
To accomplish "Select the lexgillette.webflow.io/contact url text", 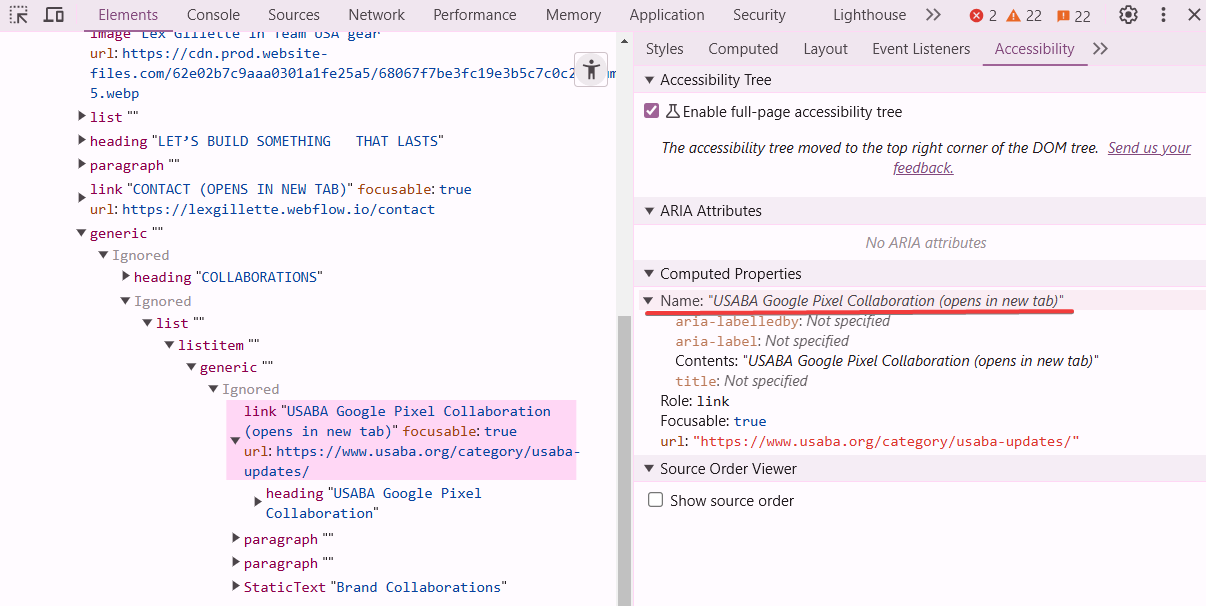I will [x=278, y=210].
